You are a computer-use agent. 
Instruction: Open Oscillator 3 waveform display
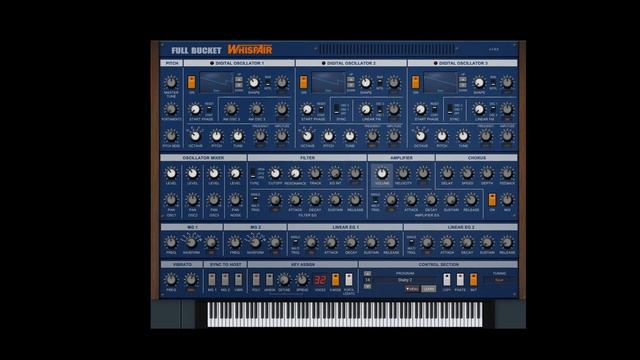click(x=440, y=83)
